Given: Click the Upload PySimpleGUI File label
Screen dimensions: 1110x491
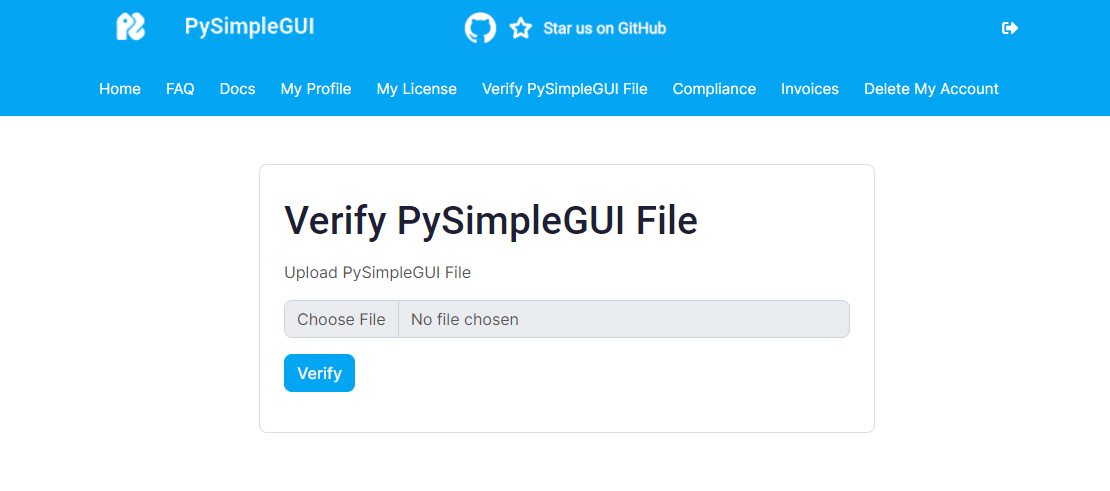Looking at the screenshot, I should (377, 272).
